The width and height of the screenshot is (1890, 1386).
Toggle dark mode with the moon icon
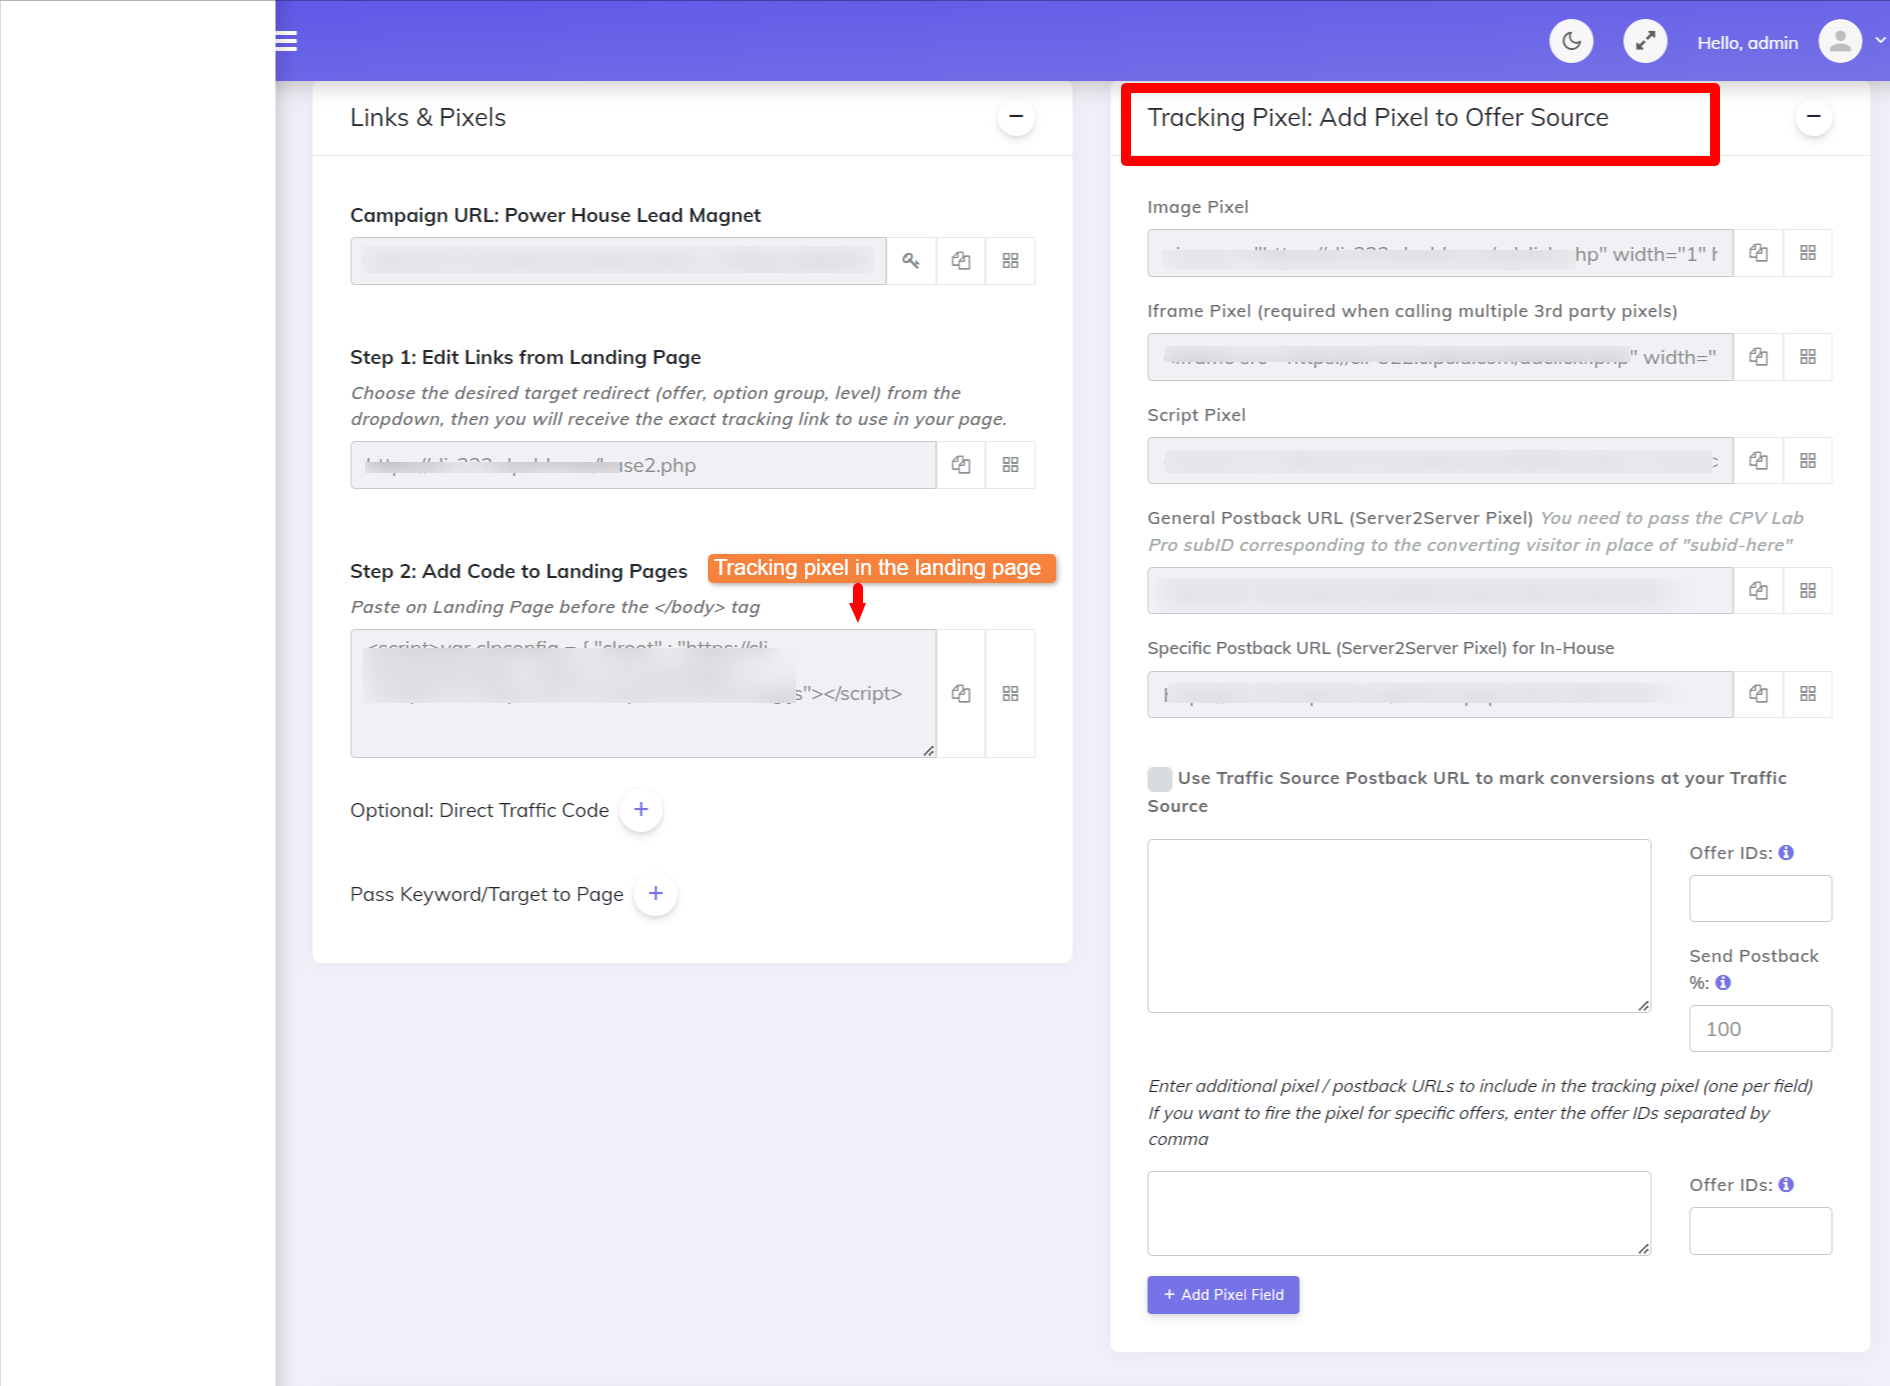click(x=1570, y=41)
